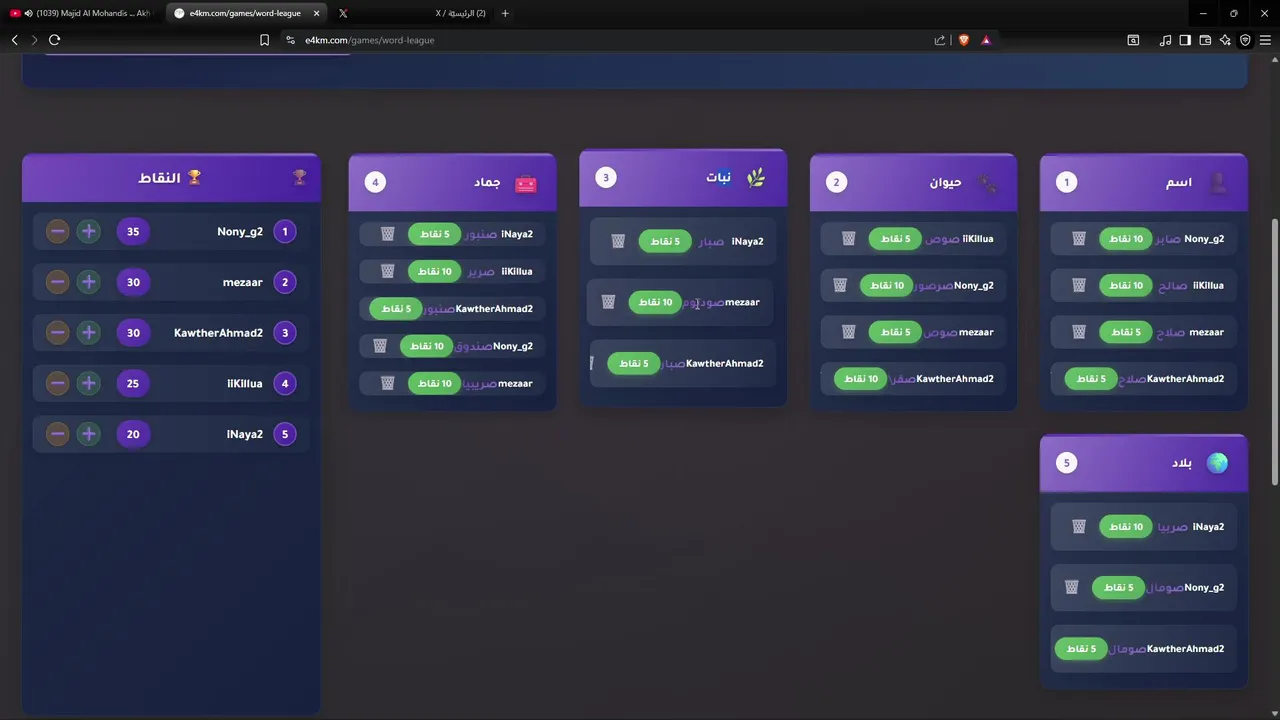Remove mezaar's answer under نبات
This screenshot has width=1280, height=720.
click(608, 302)
